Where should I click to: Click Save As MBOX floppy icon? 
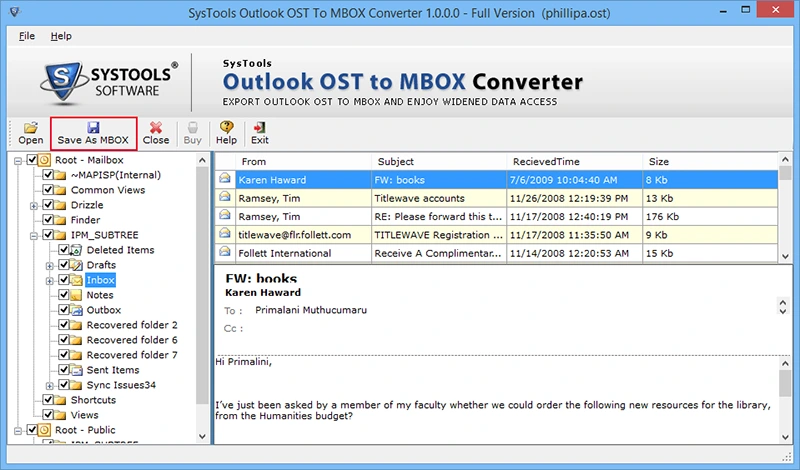click(93, 127)
